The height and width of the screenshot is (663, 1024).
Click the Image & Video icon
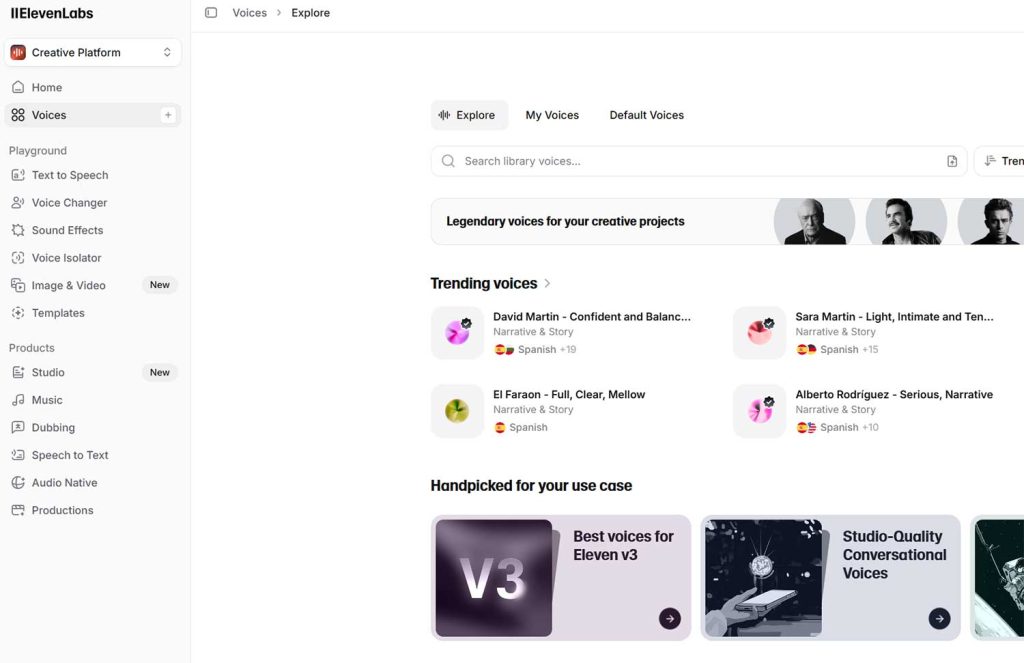tap(18, 285)
